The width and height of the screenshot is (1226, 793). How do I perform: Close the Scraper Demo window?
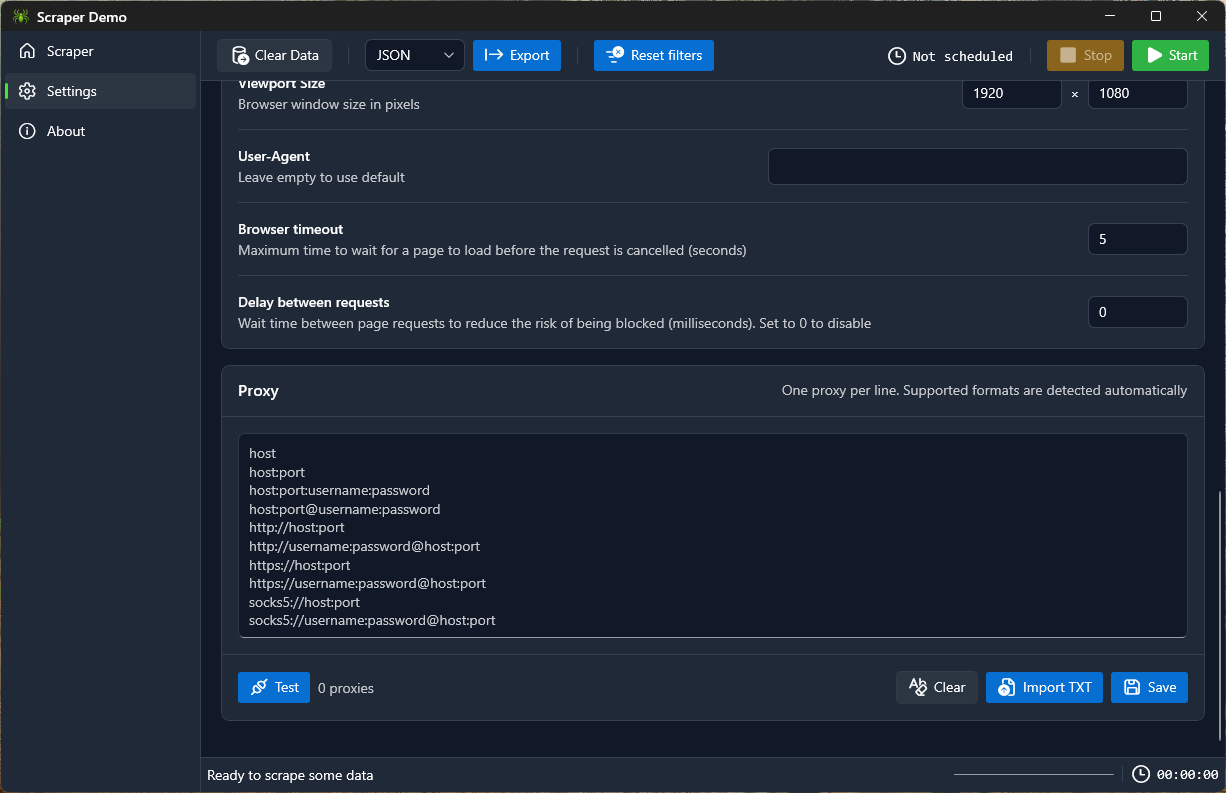click(1202, 16)
